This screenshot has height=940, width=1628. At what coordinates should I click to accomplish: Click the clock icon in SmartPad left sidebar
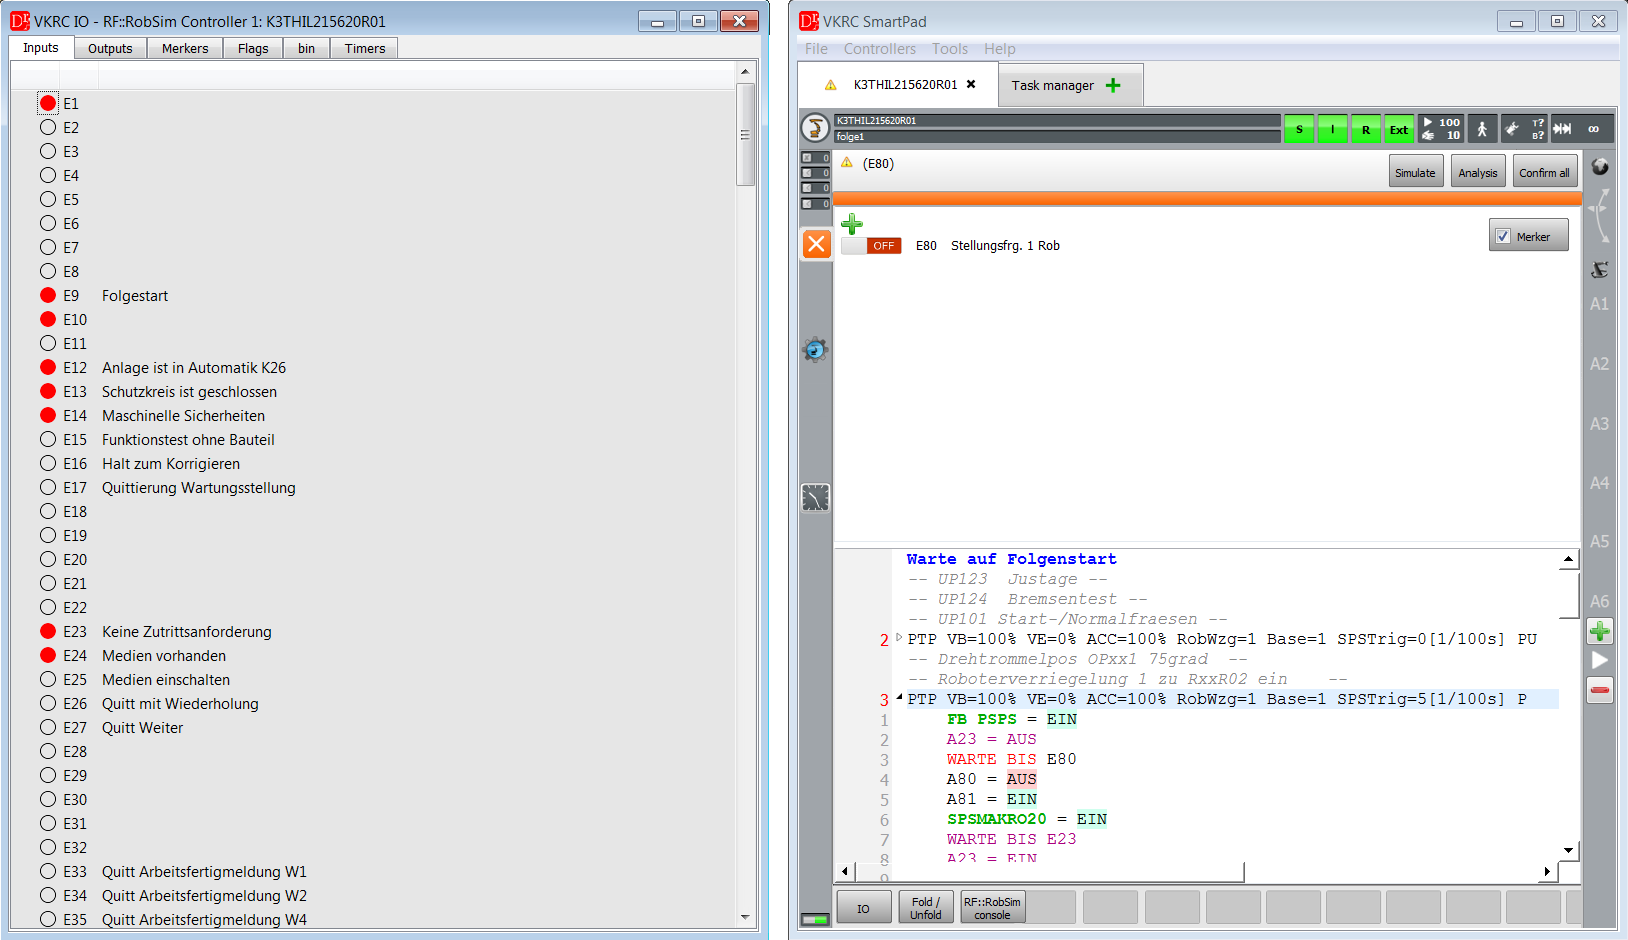(815, 497)
